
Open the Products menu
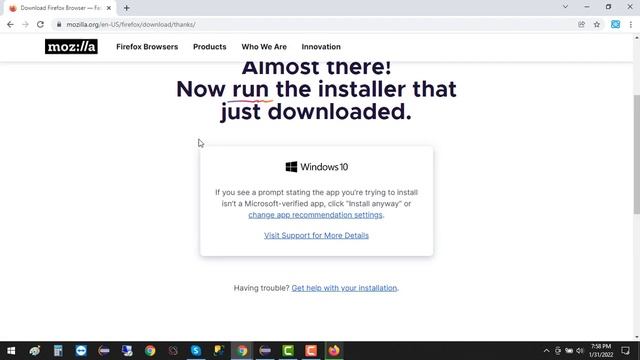click(209, 47)
